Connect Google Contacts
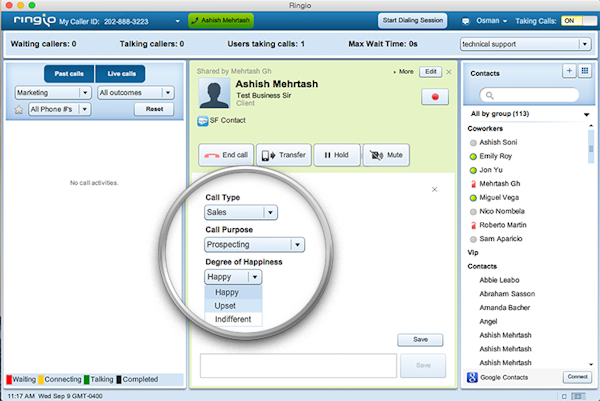The image size is (600, 401). 577,377
